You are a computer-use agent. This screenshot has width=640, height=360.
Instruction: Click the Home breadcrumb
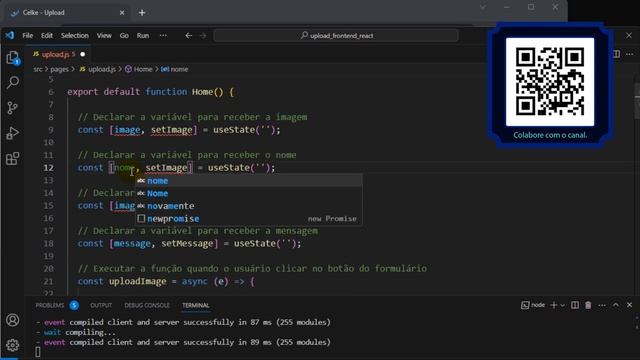142,69
